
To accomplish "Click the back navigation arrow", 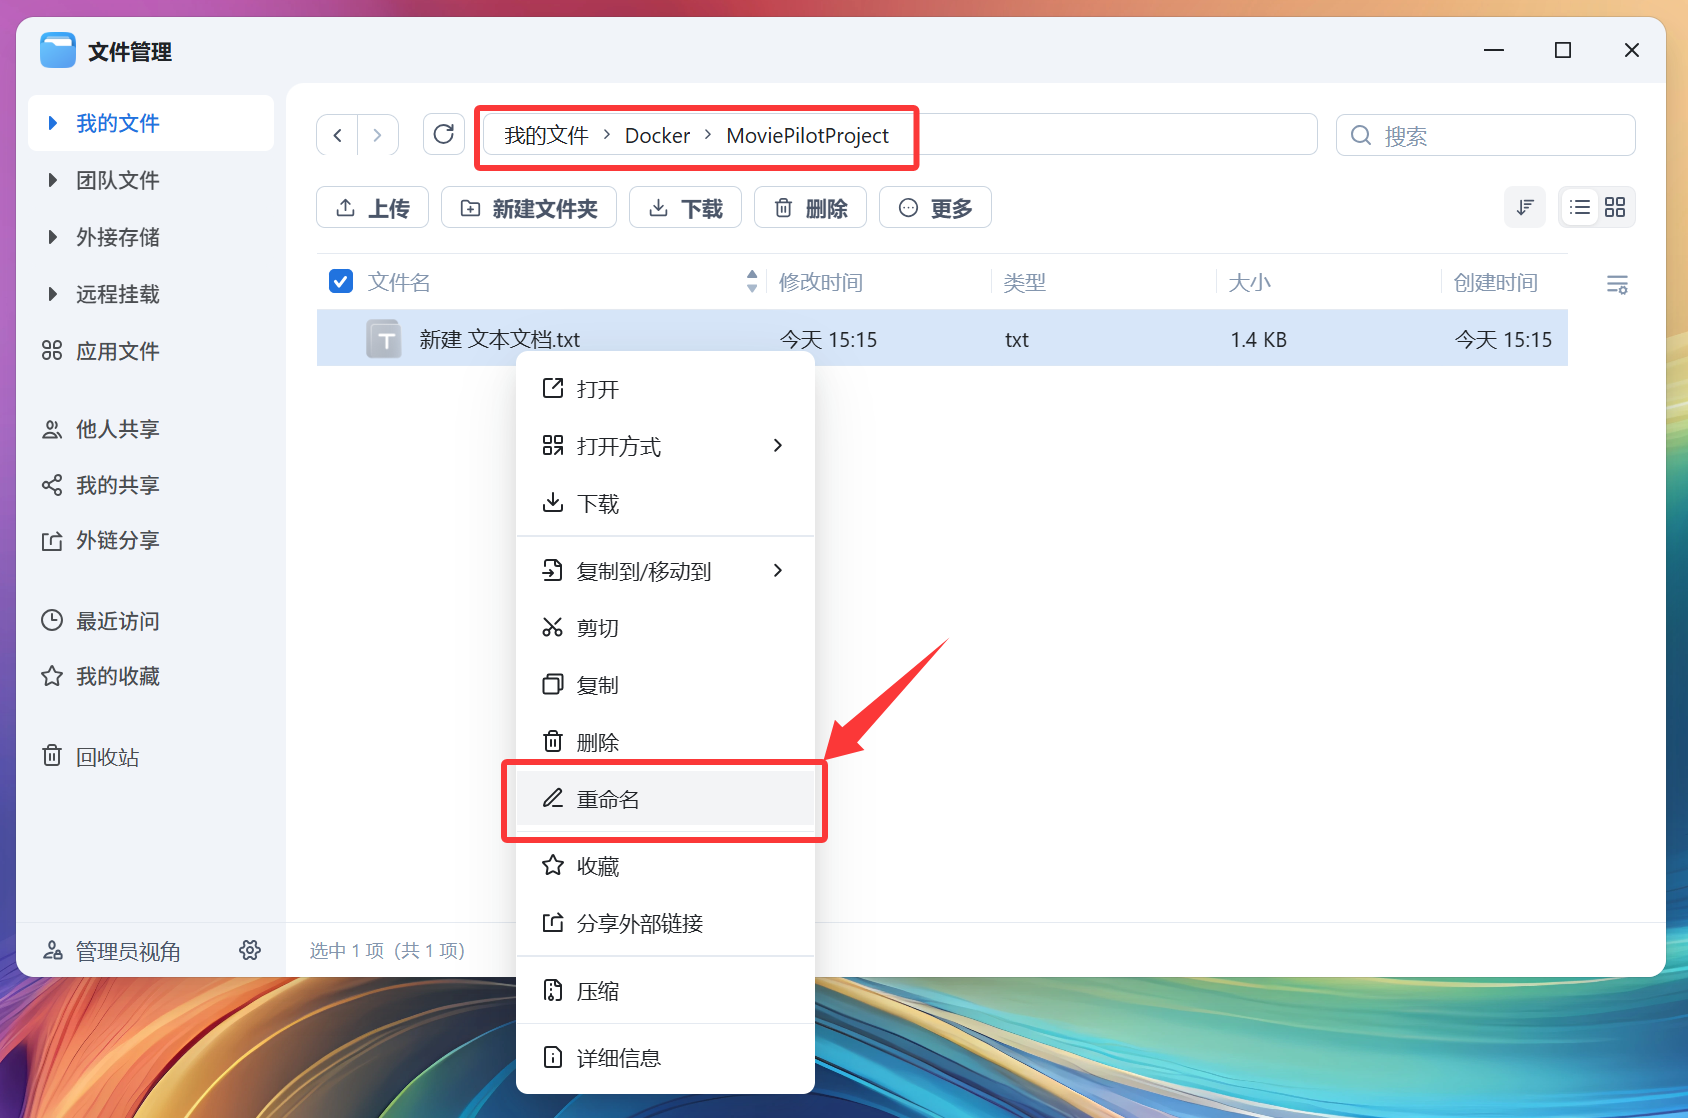I will tap(338, 135).
